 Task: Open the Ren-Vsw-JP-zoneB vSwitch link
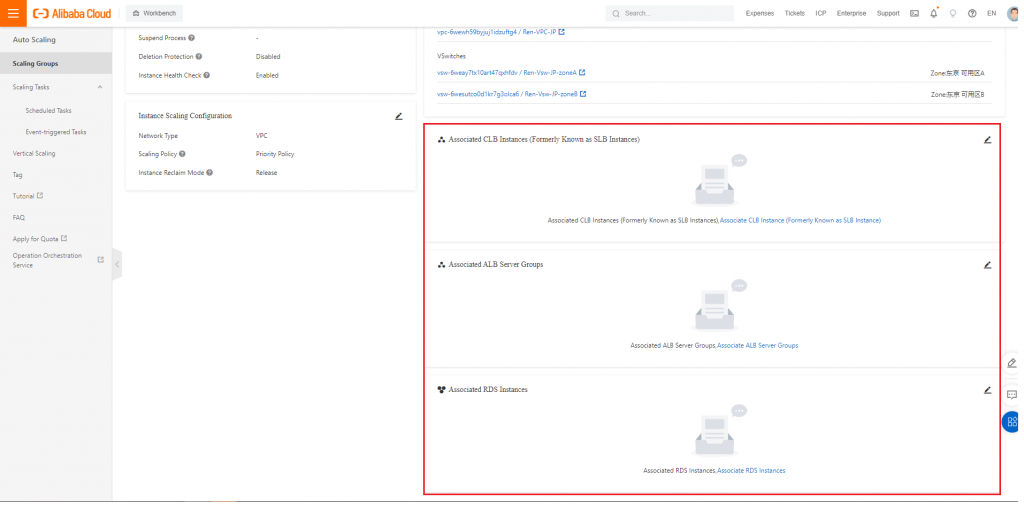point(511,94)
